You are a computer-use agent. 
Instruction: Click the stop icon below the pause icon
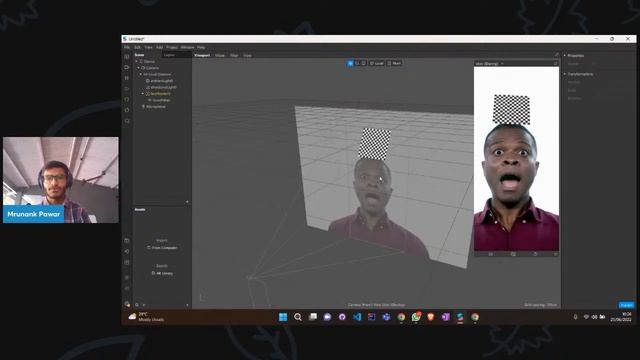point(127,89)
